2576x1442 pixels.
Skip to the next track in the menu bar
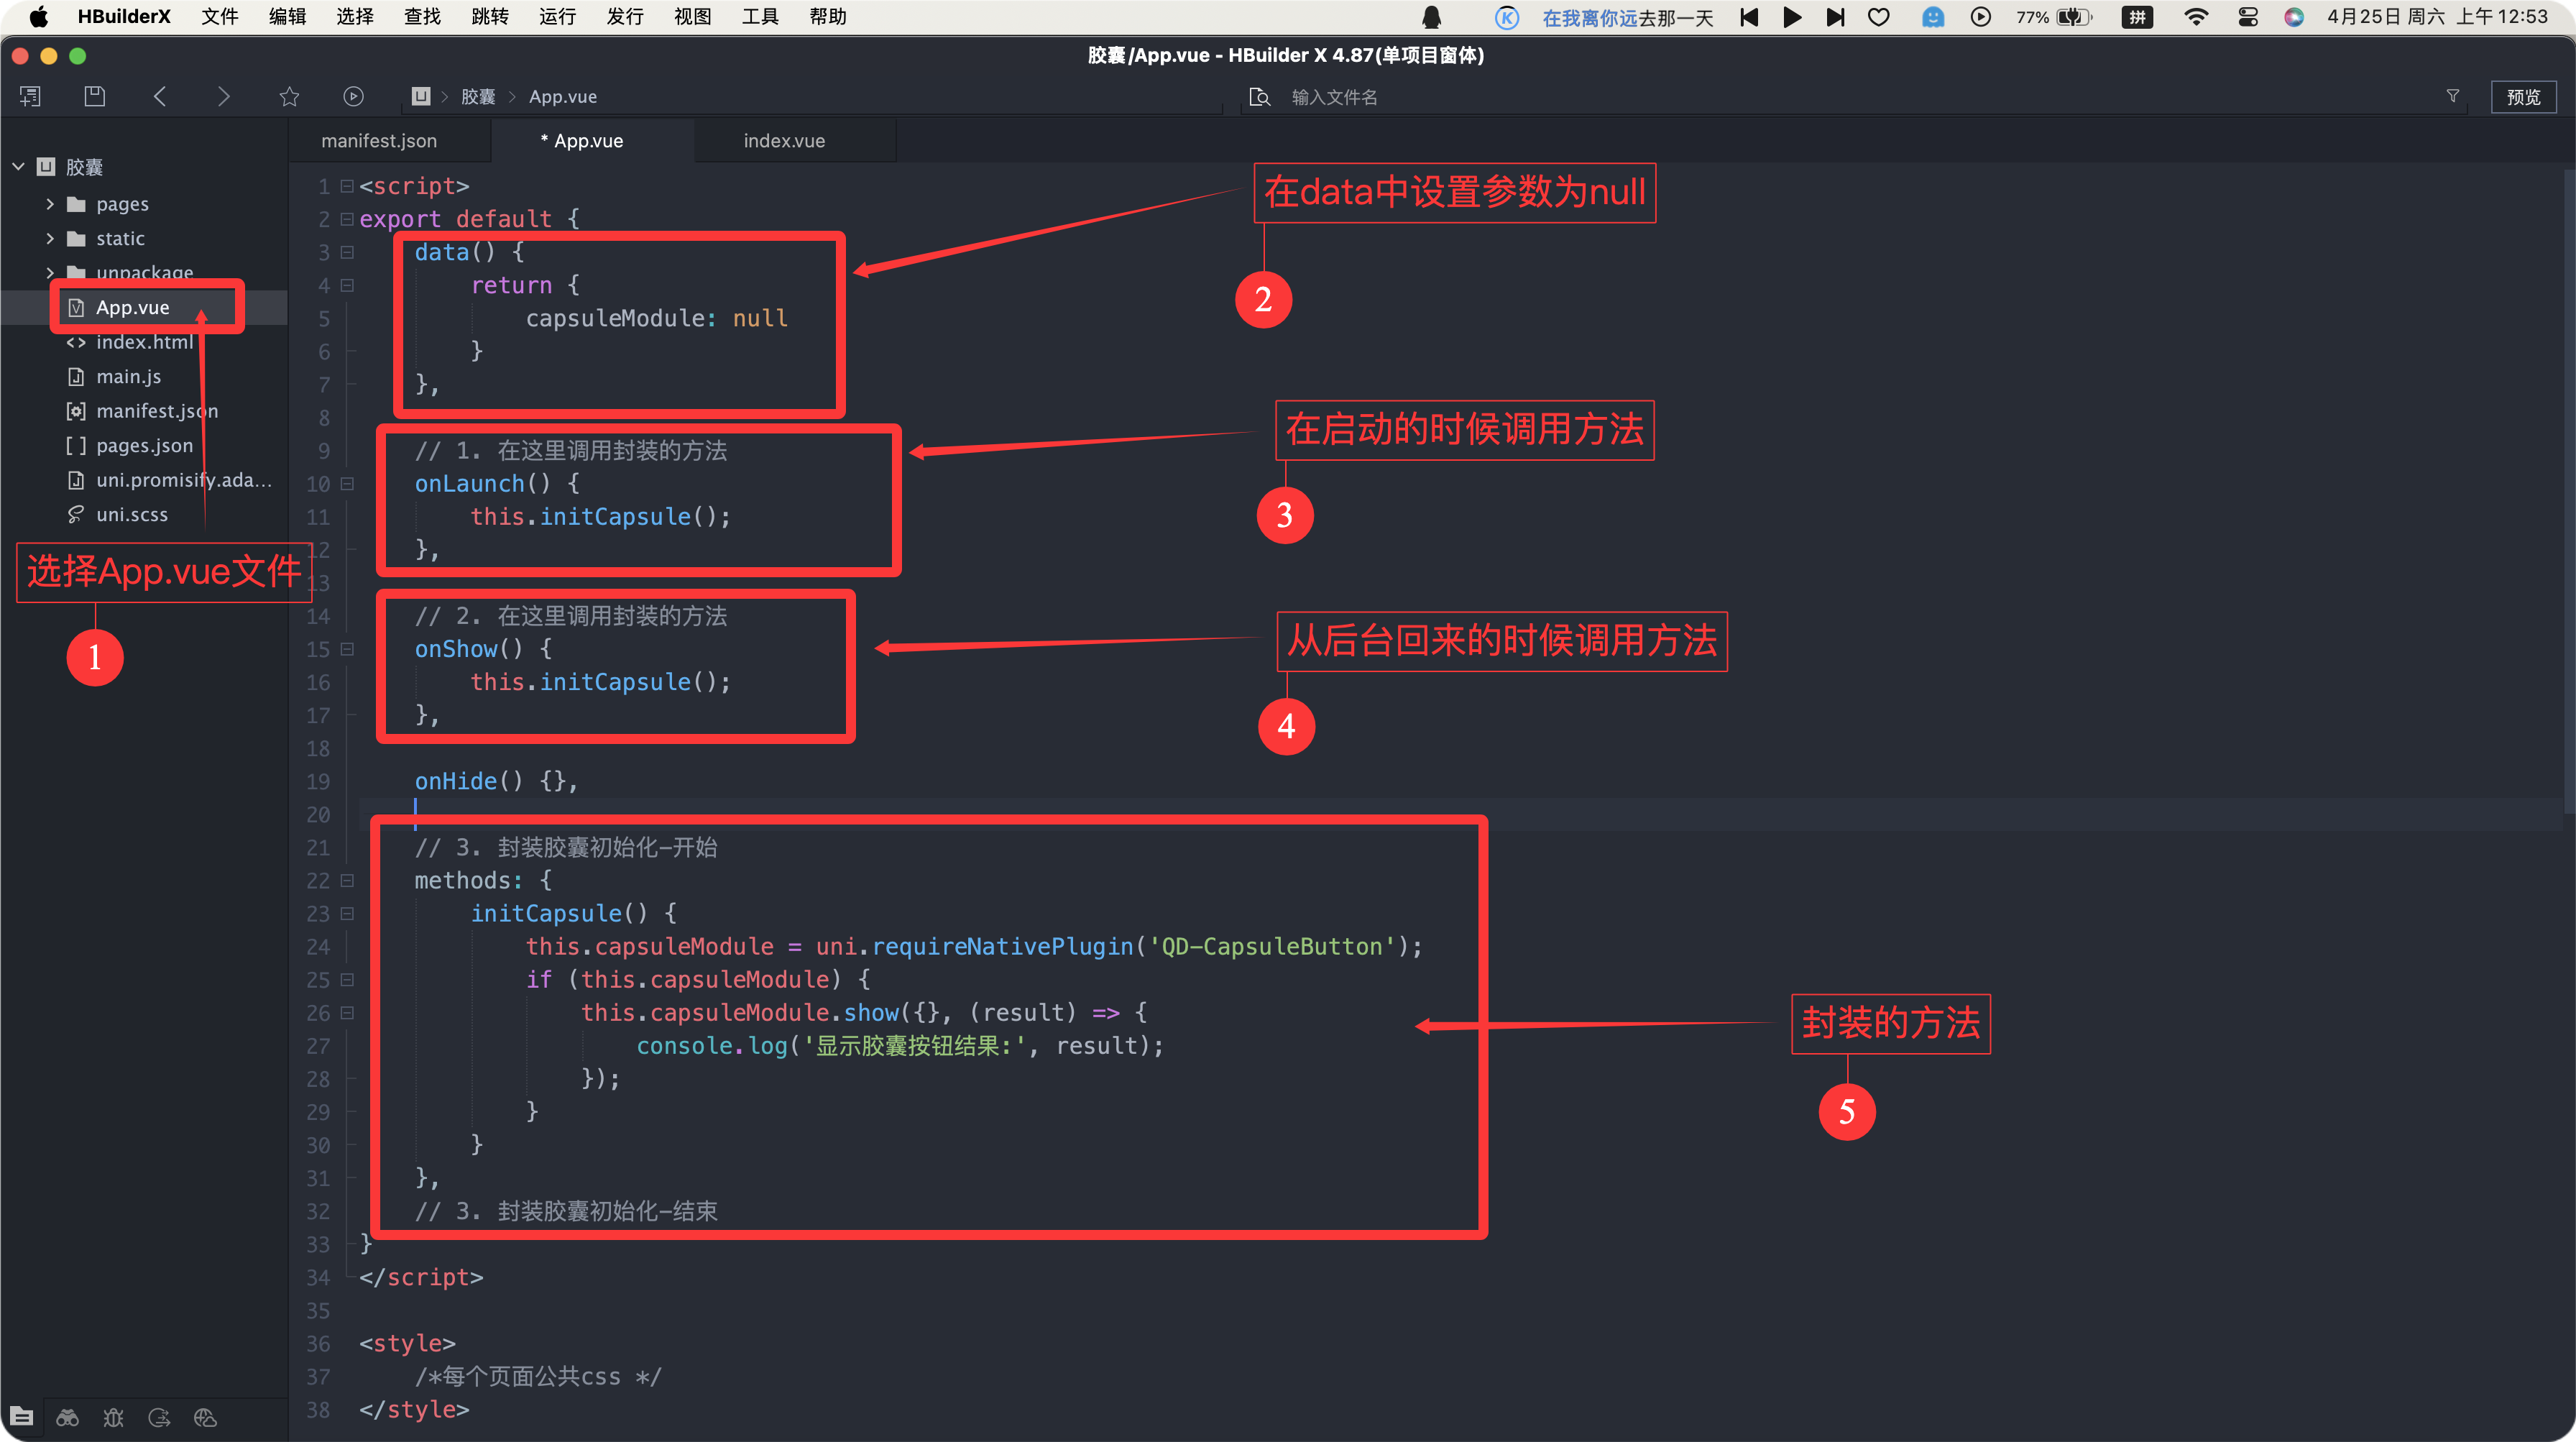pos(1835,17)
